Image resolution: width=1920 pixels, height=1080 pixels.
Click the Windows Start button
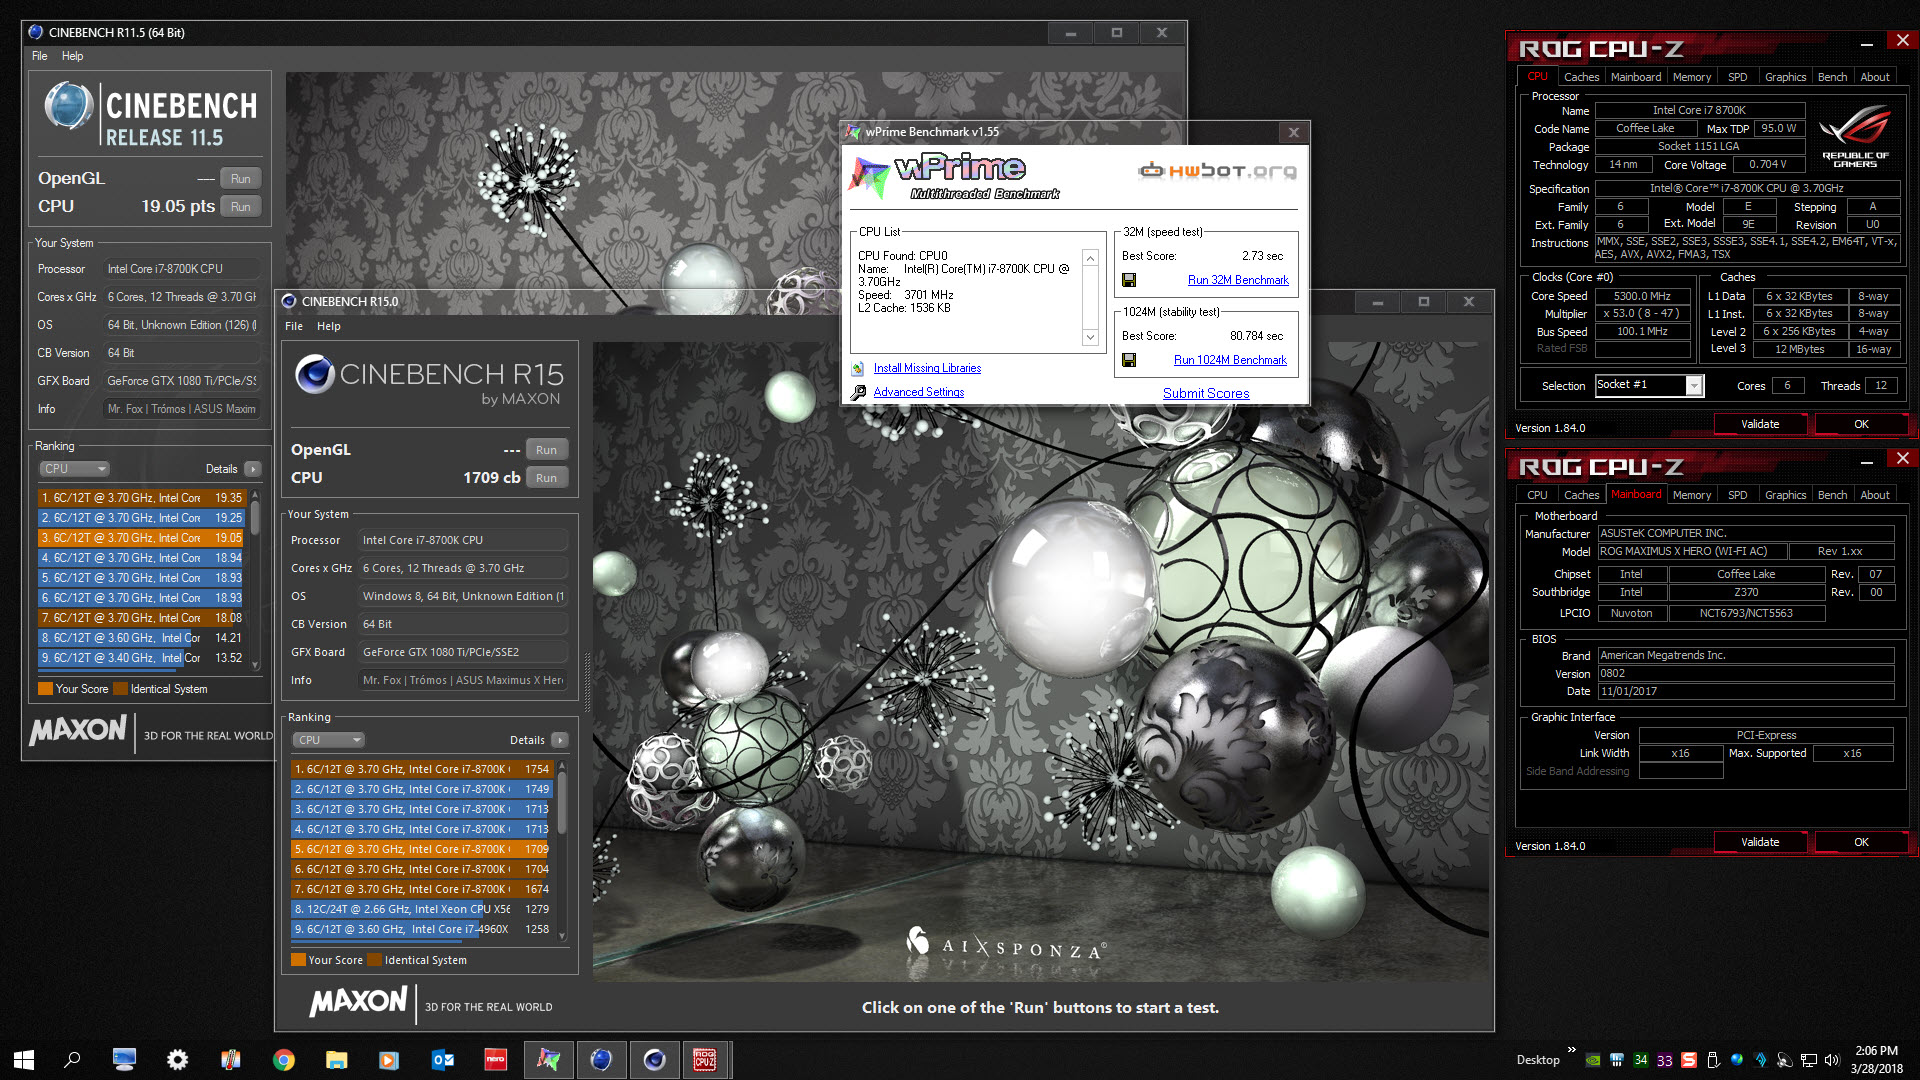tap(24, 1060)
